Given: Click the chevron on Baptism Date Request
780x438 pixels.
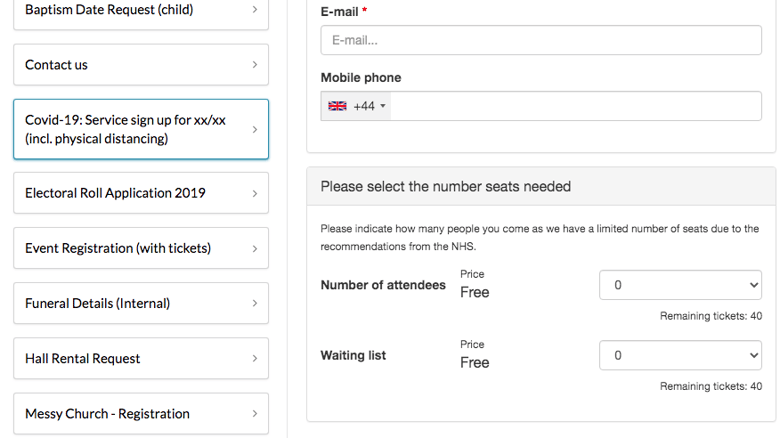Looking at the screenshot, I should [255, 9].
